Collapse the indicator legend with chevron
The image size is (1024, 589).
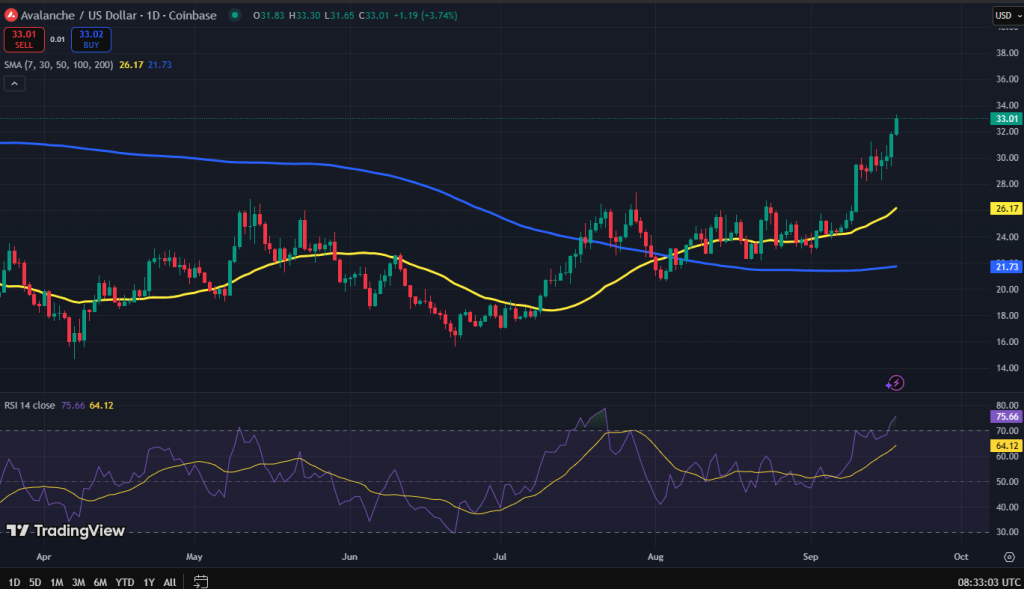(15, 84)
